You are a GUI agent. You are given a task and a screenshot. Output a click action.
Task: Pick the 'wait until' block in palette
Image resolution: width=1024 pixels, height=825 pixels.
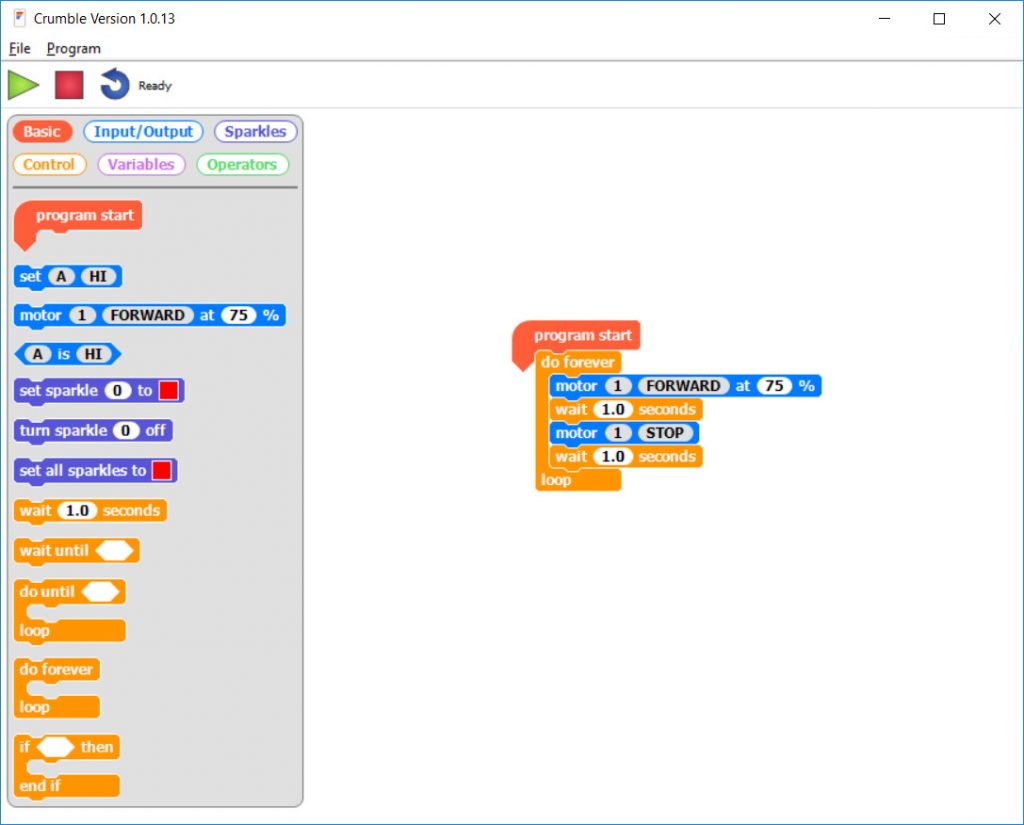54,551
